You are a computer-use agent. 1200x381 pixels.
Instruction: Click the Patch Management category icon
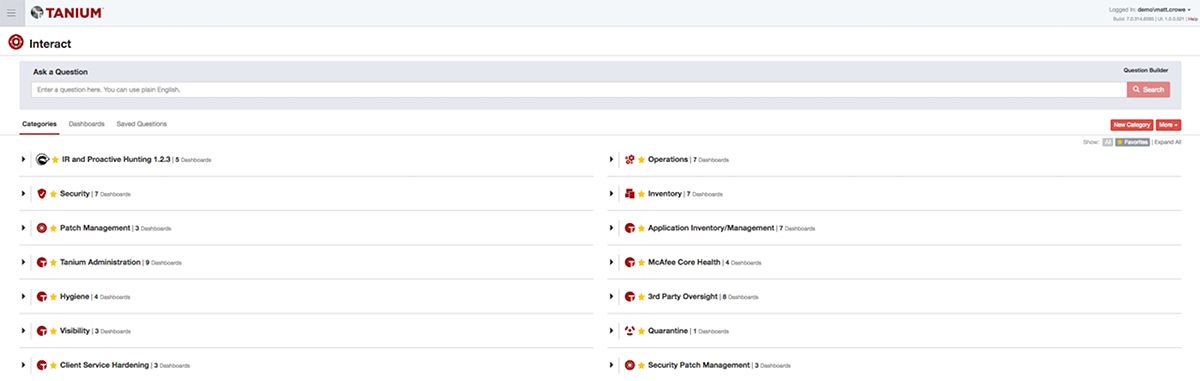pyautogui.click(x=42, y=228)
